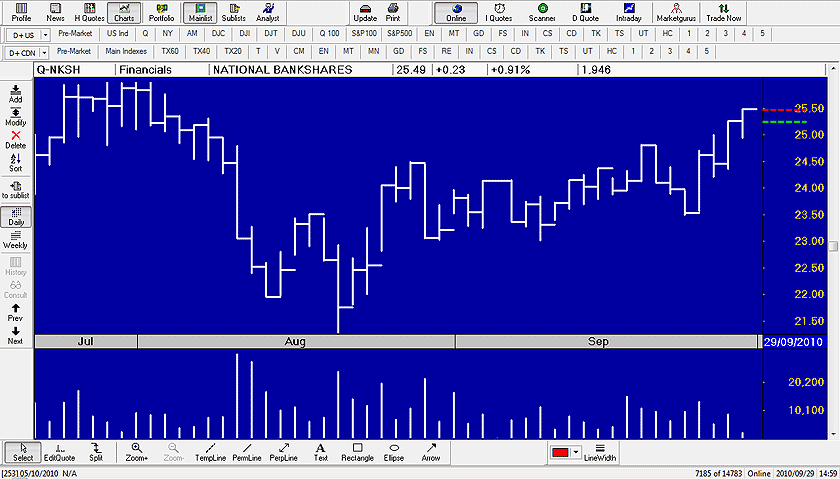840x479 pixels.
Task: Choose the Arrow drawing tool
Action: [x=431, y=452]
